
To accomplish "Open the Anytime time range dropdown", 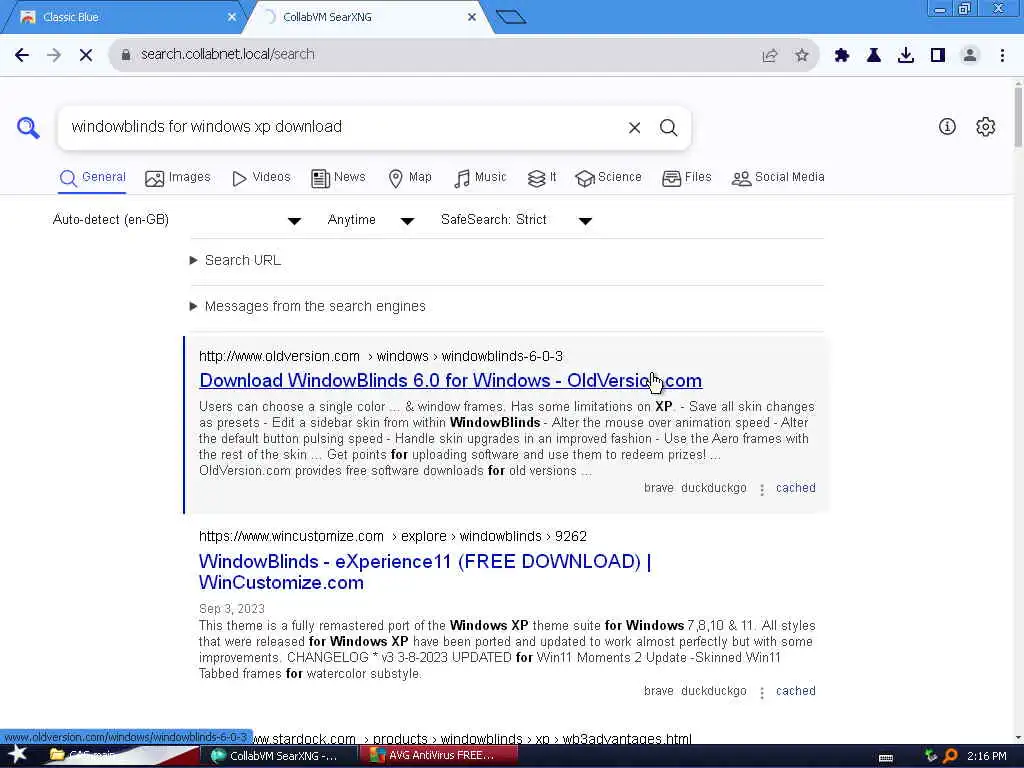I will click(x=370, y=220).
